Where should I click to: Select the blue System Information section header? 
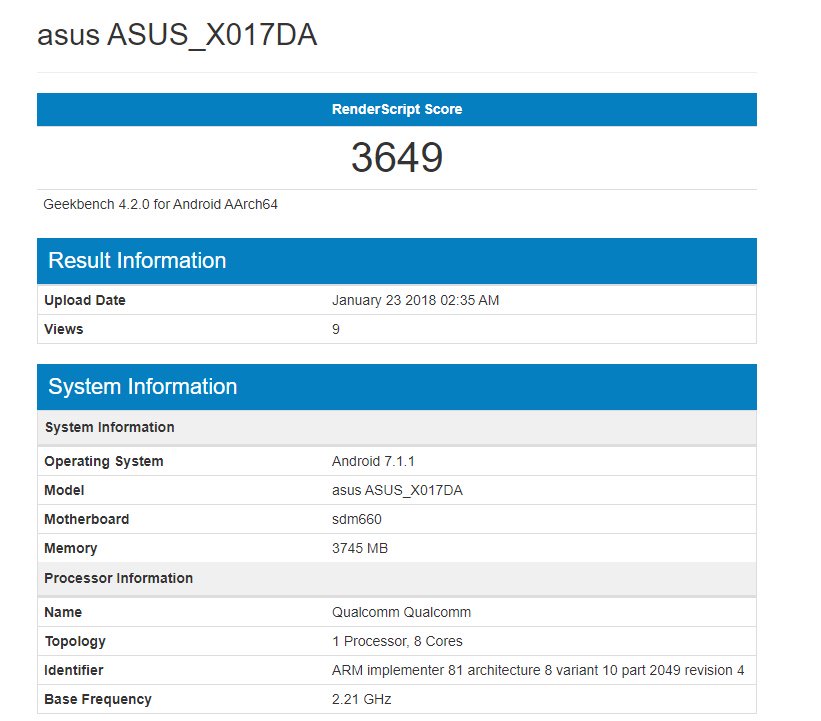(143, 387)
